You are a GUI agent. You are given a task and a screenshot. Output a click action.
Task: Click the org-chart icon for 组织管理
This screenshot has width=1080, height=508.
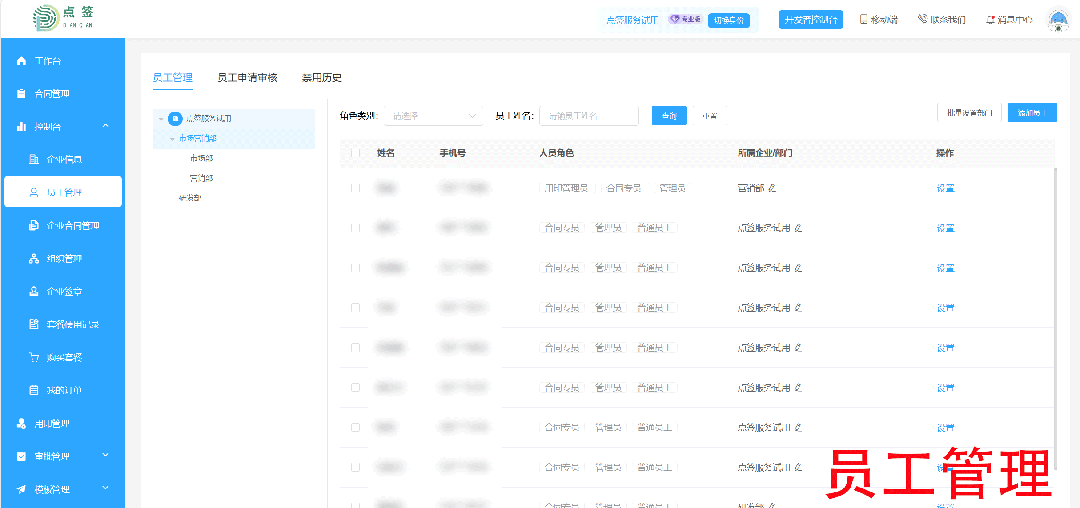[x=34, y=259]
